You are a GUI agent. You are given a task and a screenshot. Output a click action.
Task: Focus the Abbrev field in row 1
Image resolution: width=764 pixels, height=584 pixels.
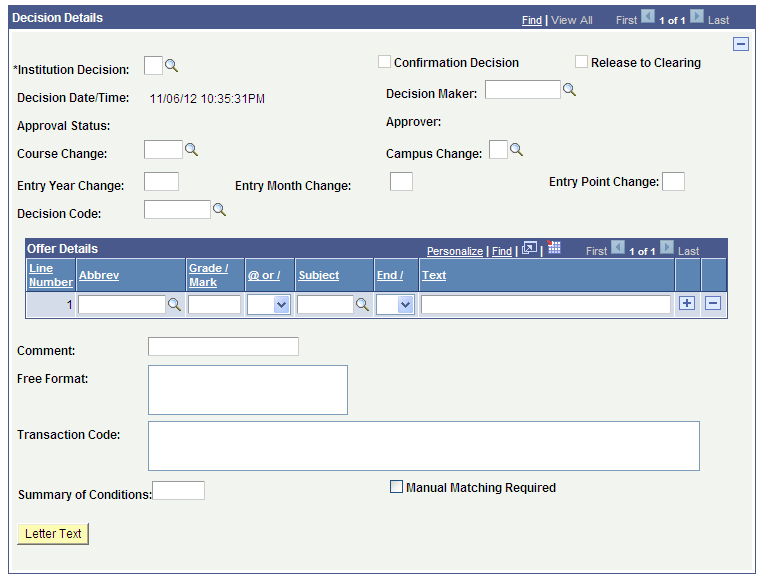point(122,305)
